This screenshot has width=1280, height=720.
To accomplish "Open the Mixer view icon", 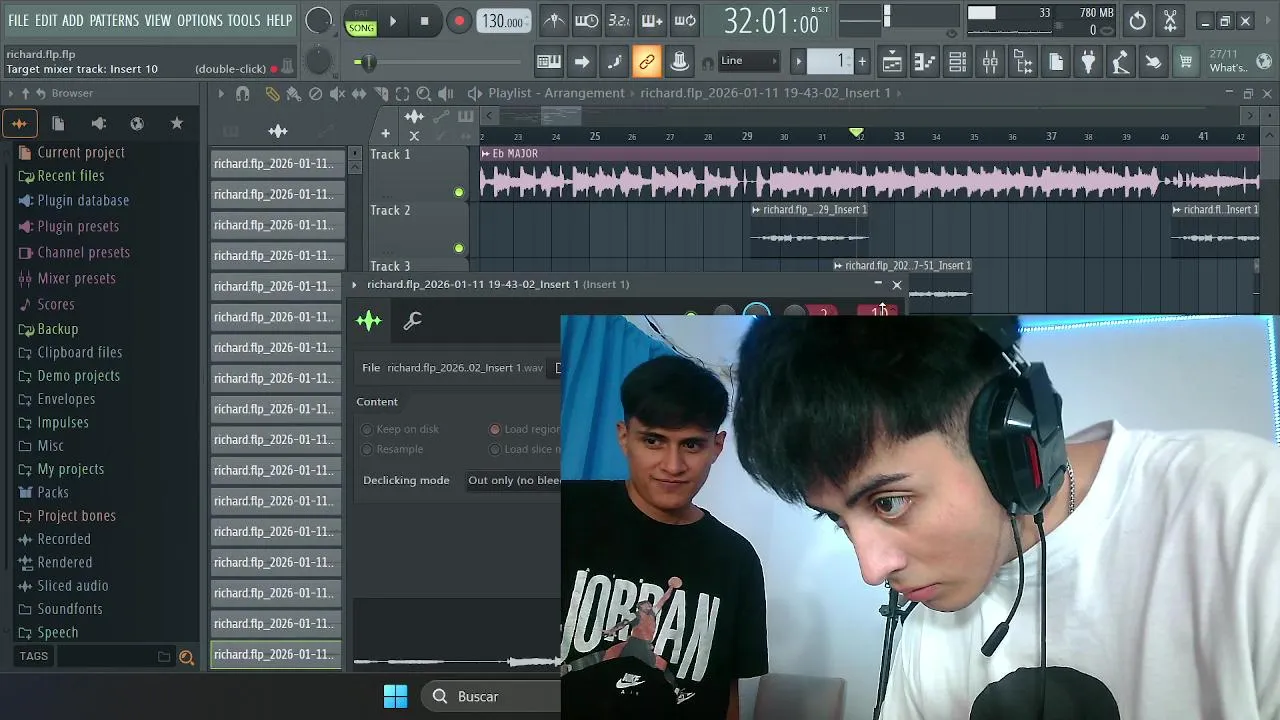I will coord(990,62).
